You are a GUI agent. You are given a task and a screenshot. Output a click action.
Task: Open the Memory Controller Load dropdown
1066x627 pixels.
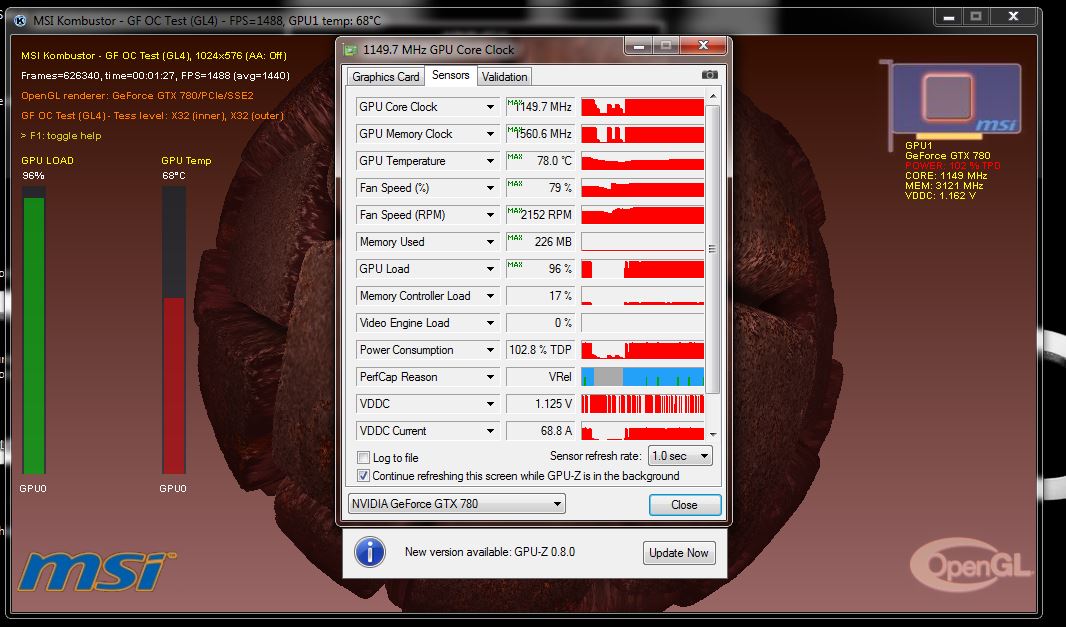coord(489,296)
